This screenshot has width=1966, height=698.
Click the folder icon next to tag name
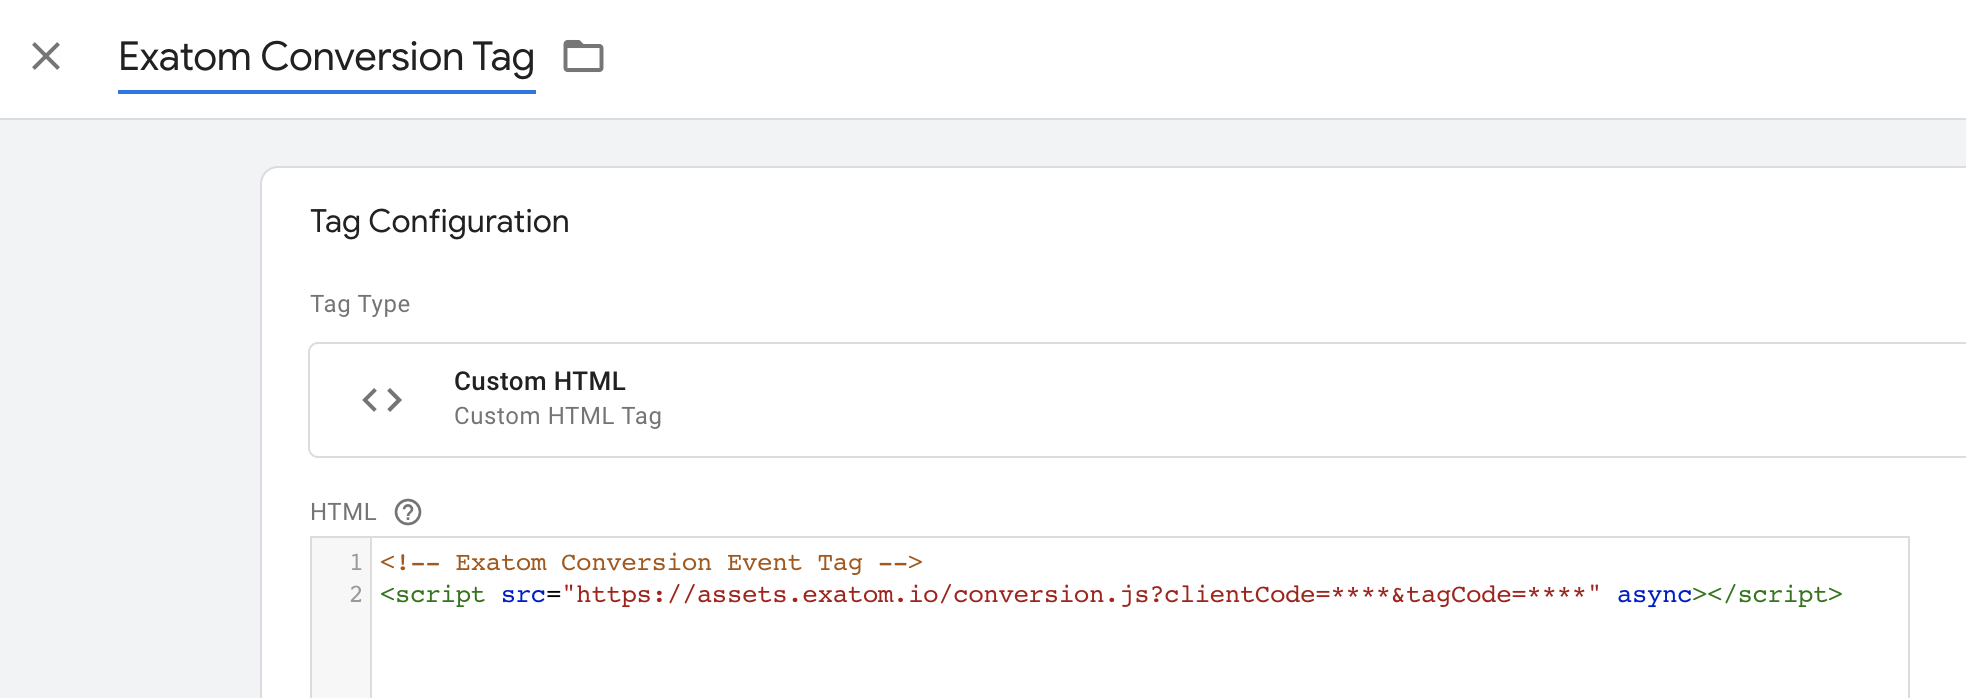583,56
